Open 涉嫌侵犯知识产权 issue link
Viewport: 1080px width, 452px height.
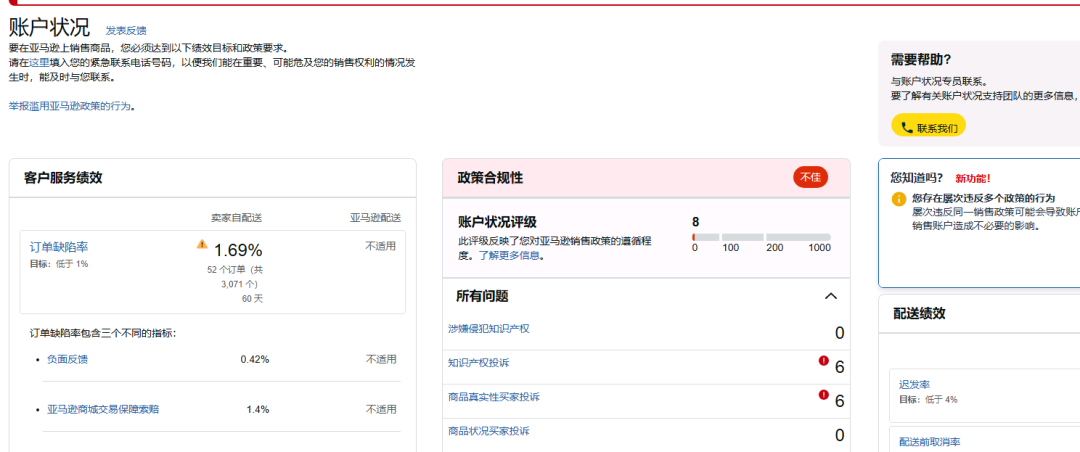click(x=488, y=329)
